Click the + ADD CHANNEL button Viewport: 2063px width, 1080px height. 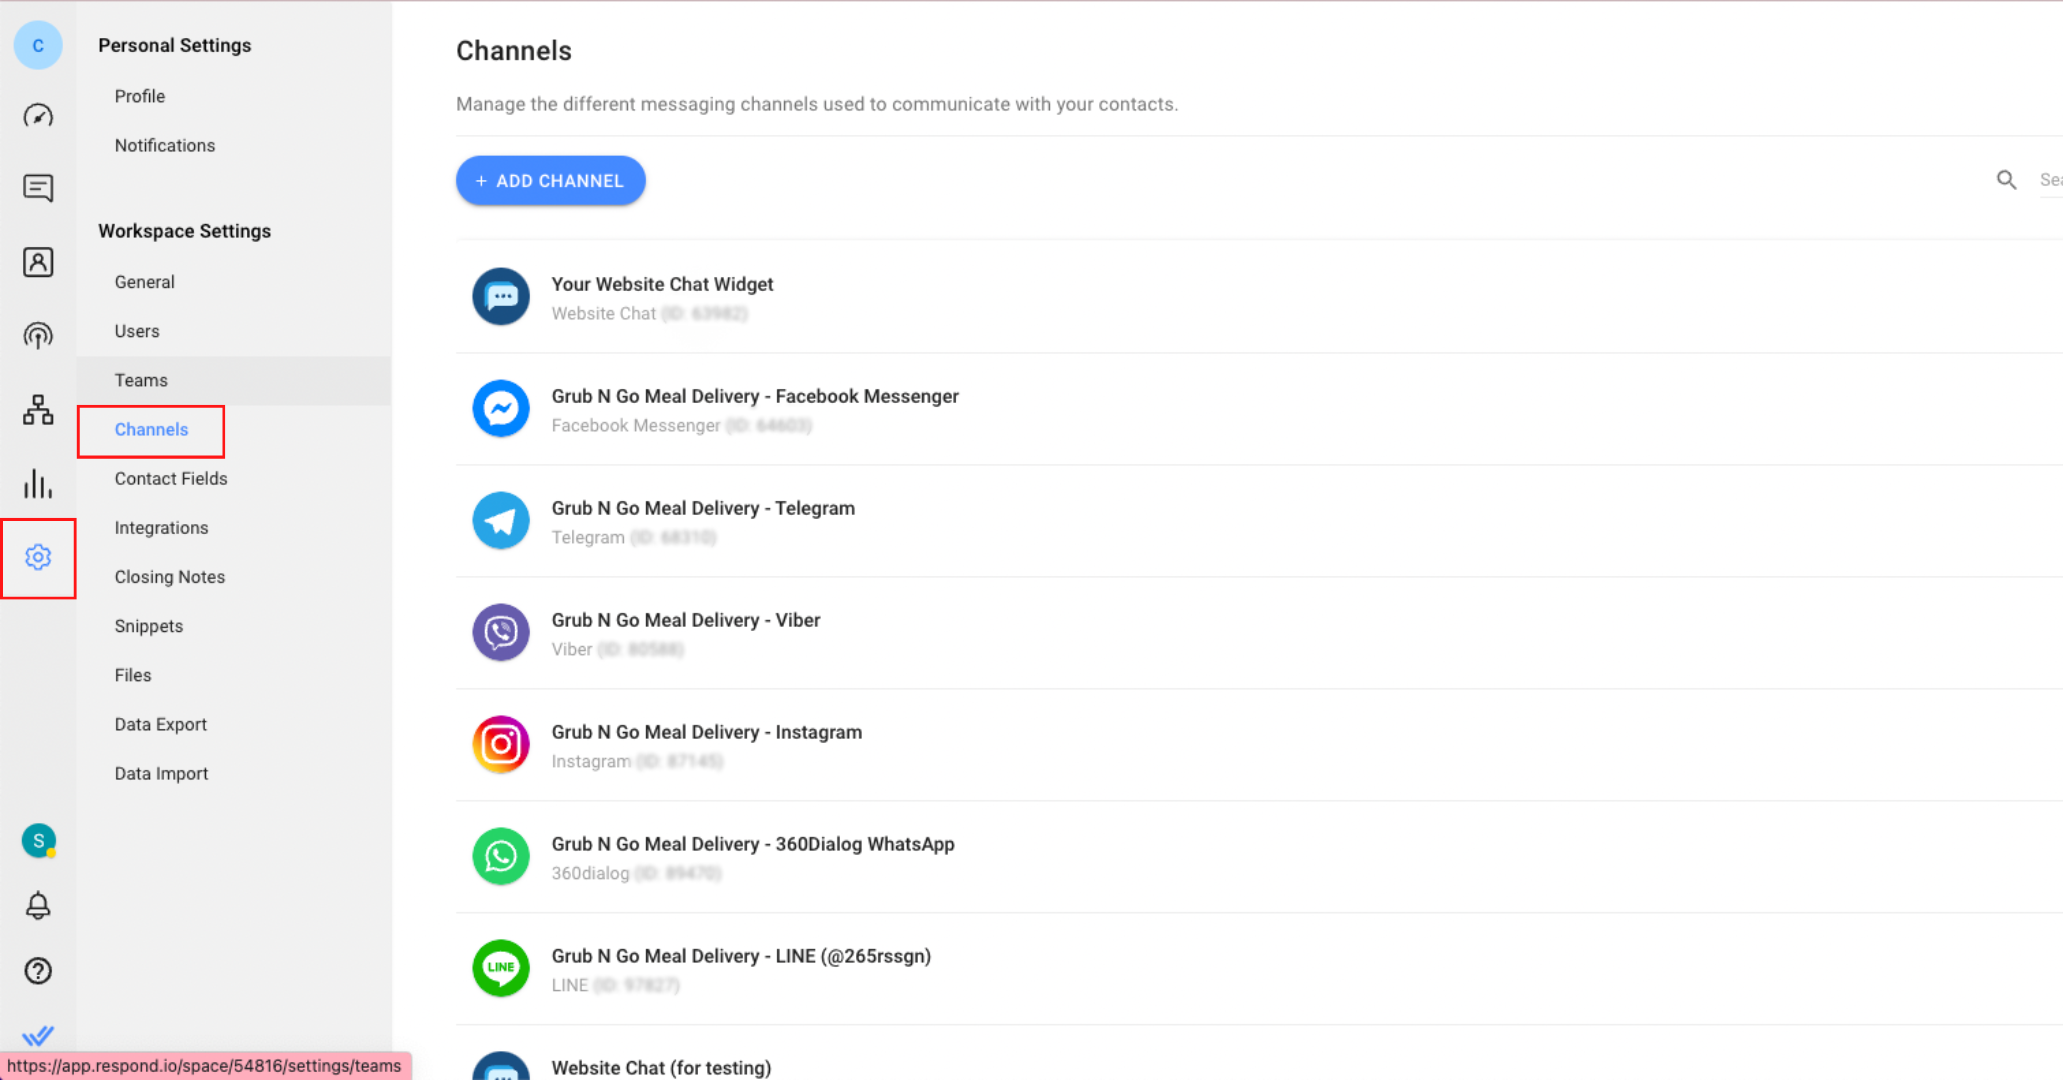(551, 180)
